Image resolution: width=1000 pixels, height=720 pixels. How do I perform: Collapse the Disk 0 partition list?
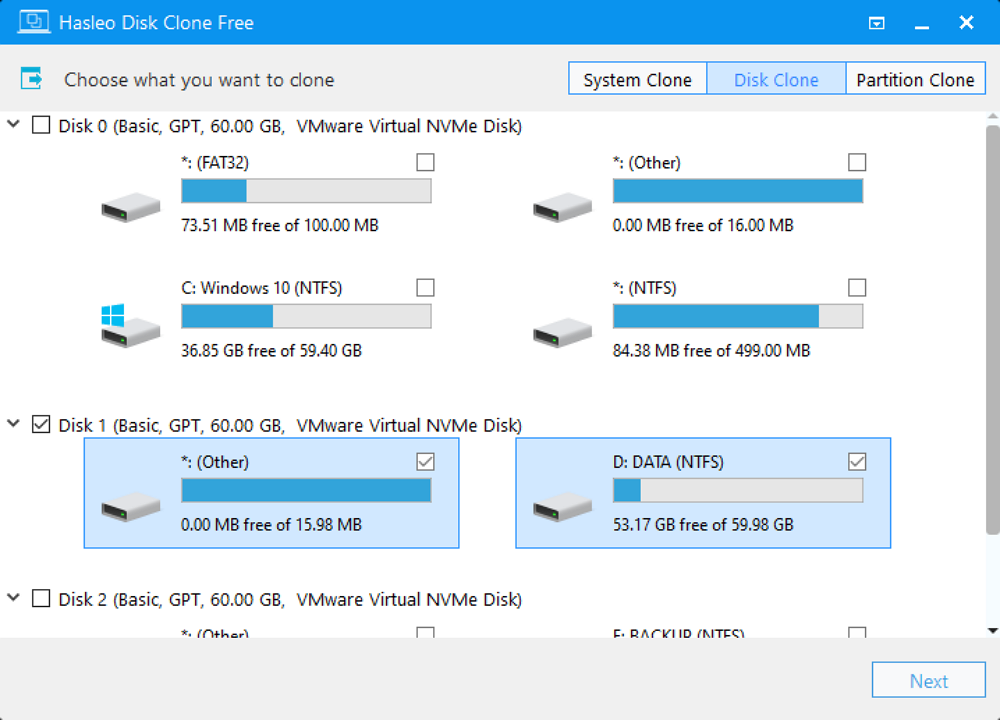pyautogui.click(x=13, y=125)
